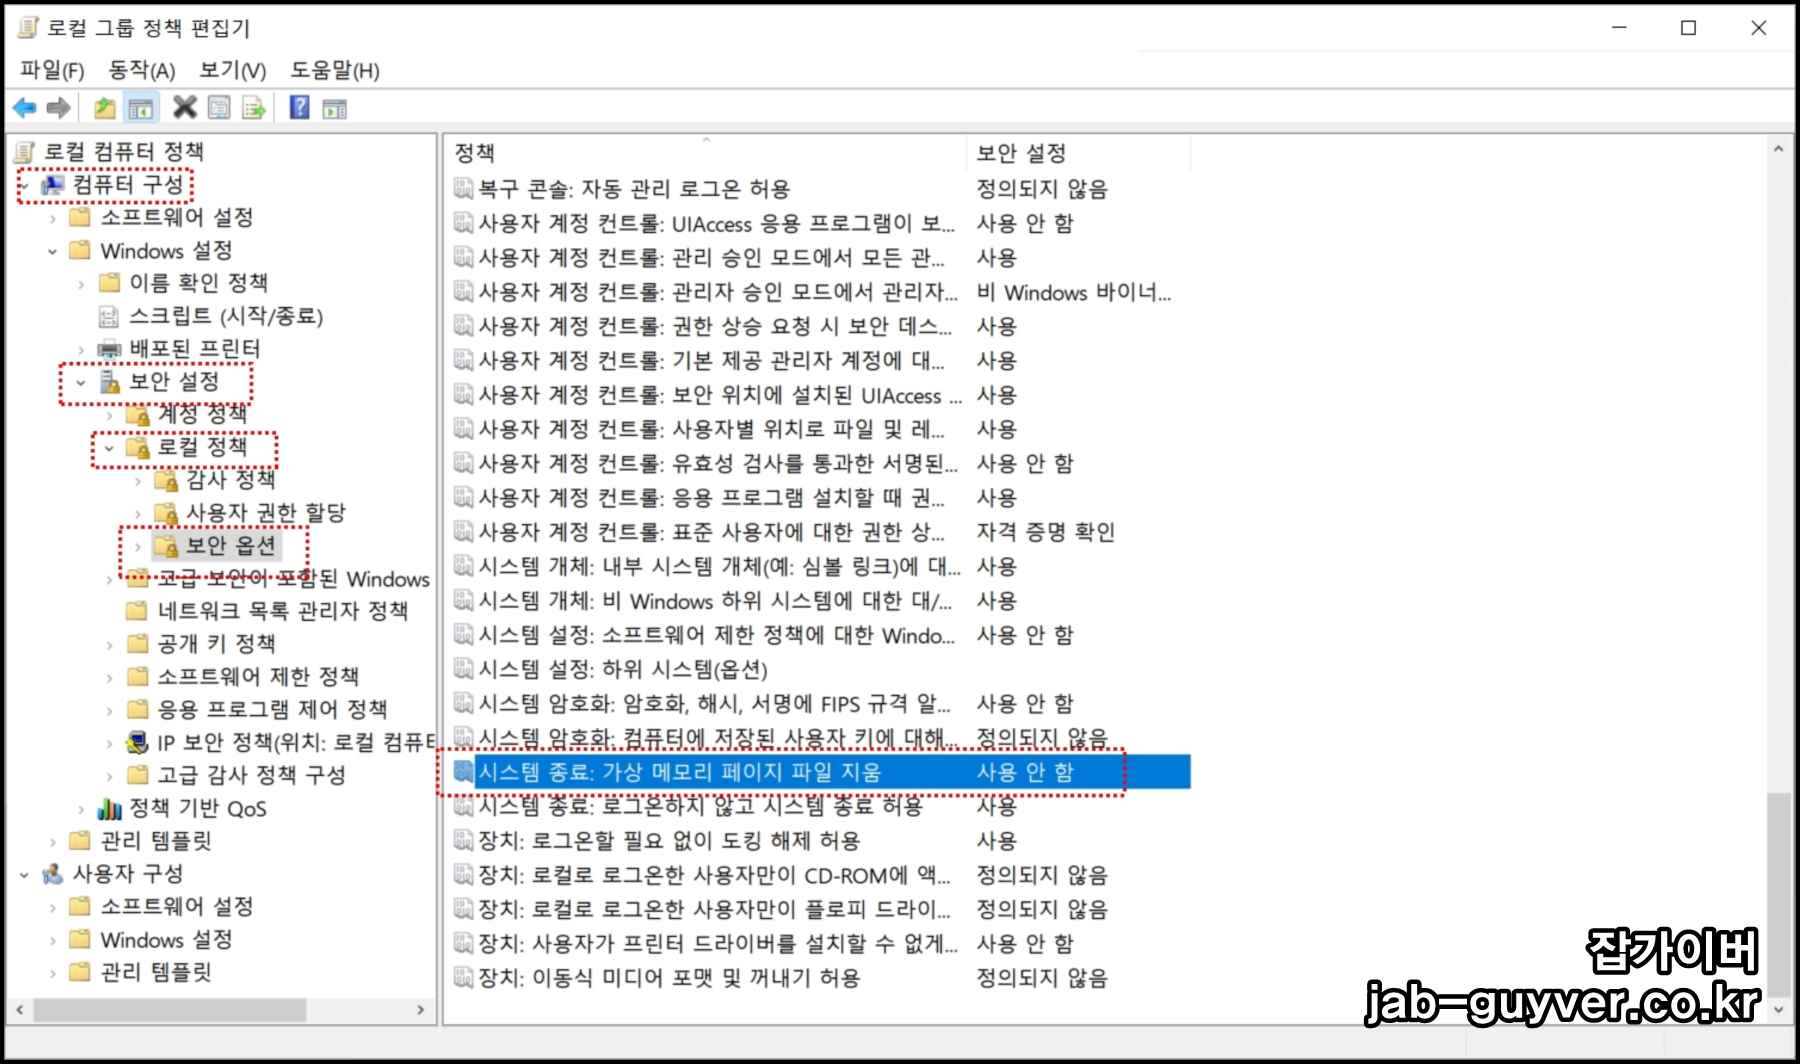Image resolution: width=1800 pixels, height=1064 pixels.
Task: Click the Forward navigation arrow in the toolbar
Action: click(60, 107)
